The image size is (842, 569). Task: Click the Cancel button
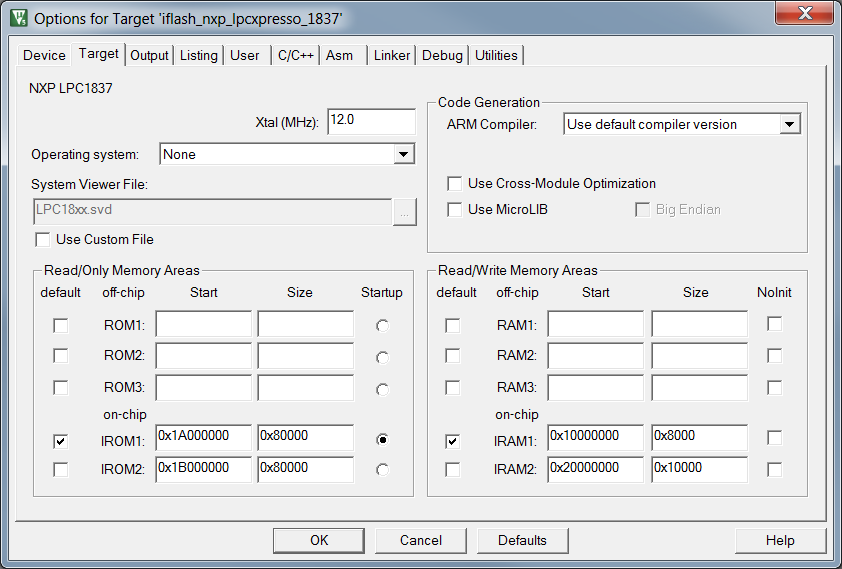pyautogui.click(x=420, y=541)
